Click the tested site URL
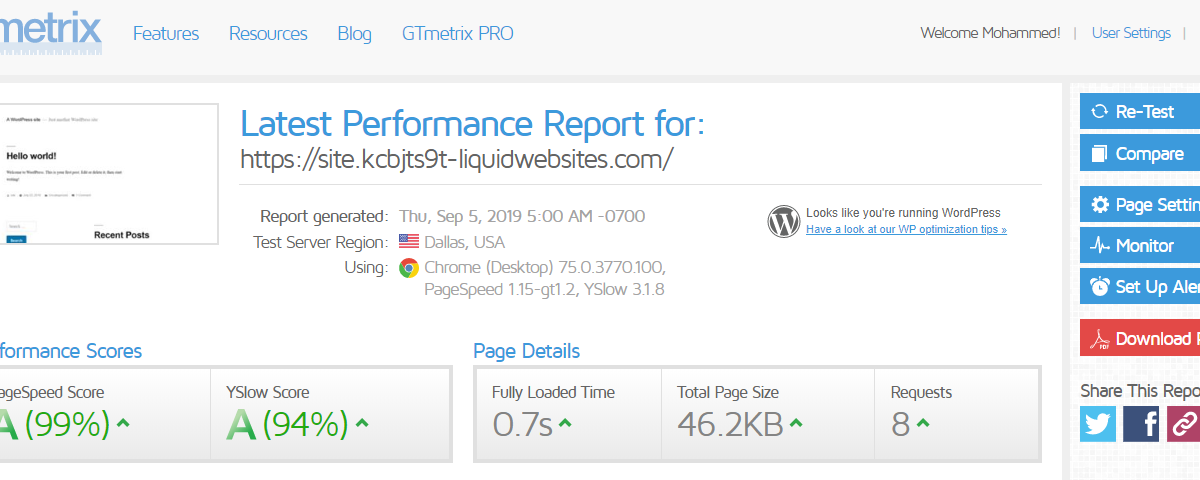The width and height of the screenshot is (1200, 480). pyautogui.click(x=457, y=158)
